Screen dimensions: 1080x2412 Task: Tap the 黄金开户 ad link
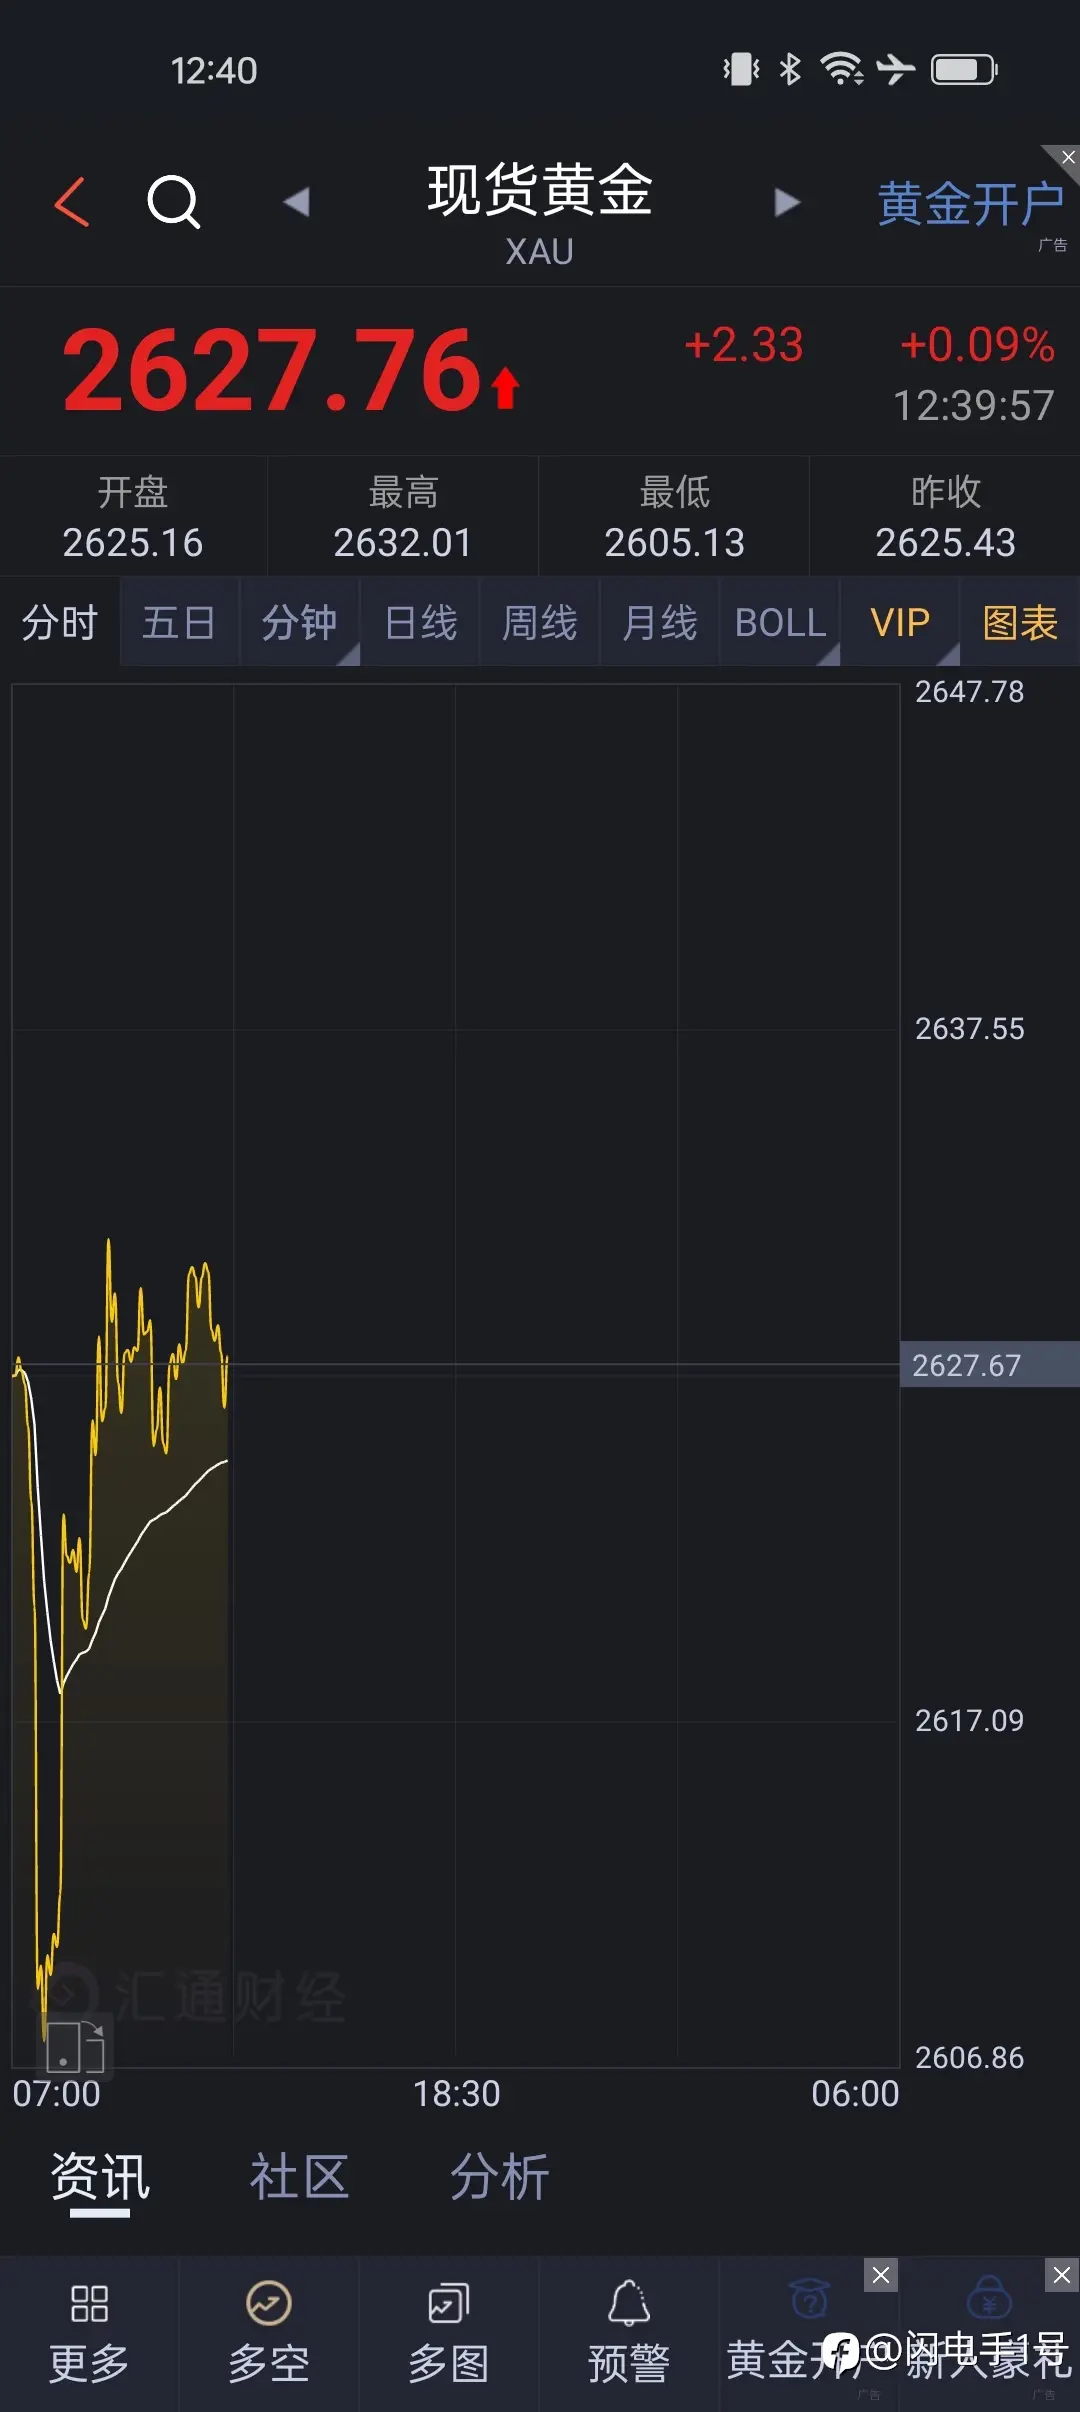pyautogui.click(x=970, y=204)
